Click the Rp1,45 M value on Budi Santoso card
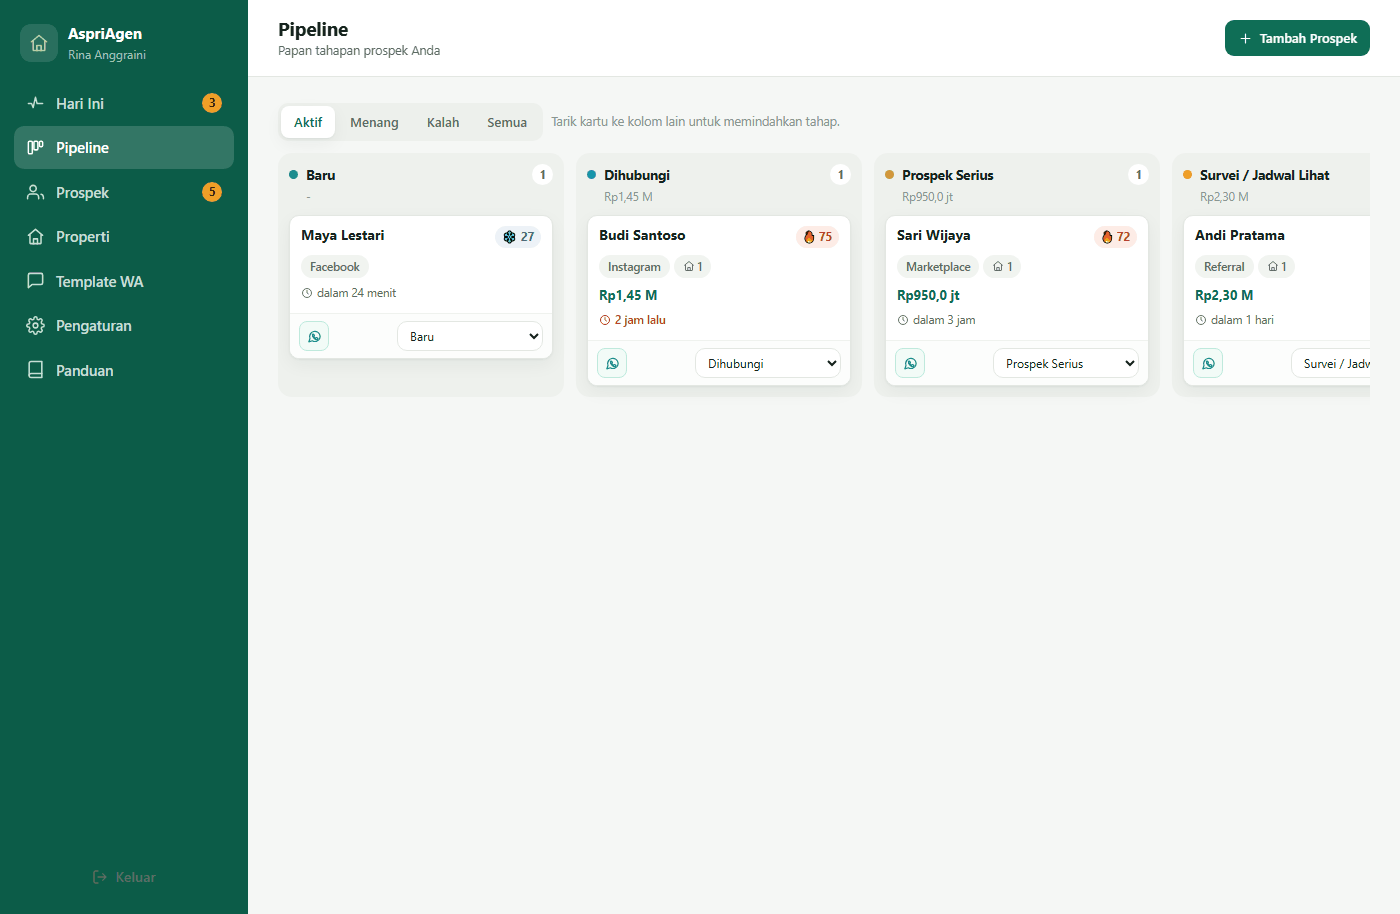 point(628,295)
